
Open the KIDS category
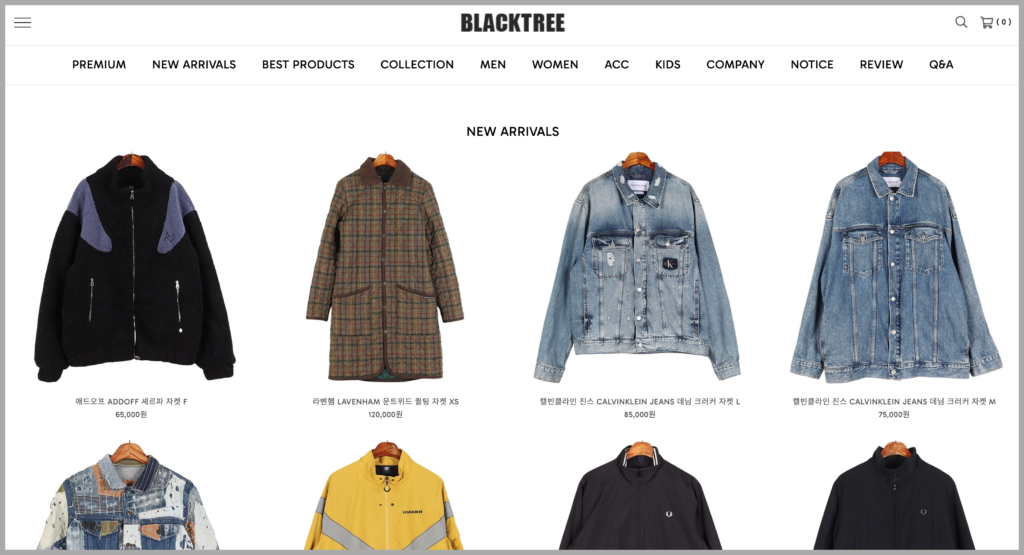pos(667,65)
